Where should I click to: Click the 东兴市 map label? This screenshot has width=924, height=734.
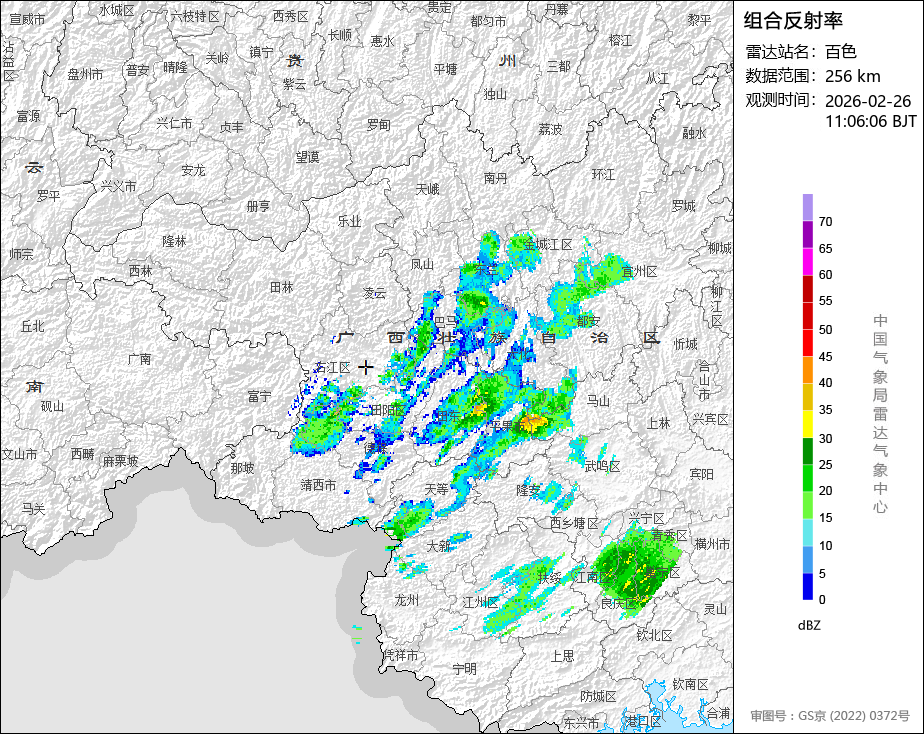click(x=581, y=723)
